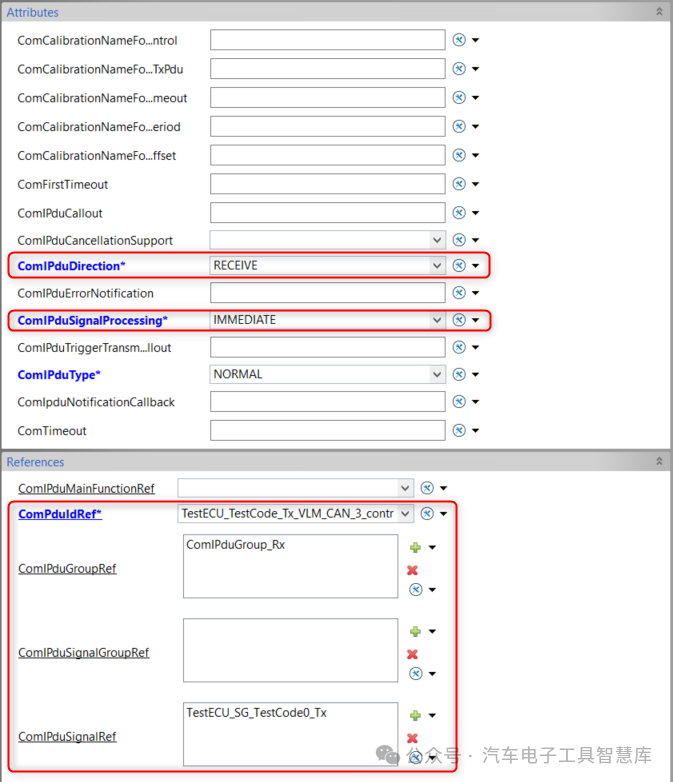
Task: Click the reset icon beside ComTimeout
Action: pyautogui.click(x=459, y=430)
